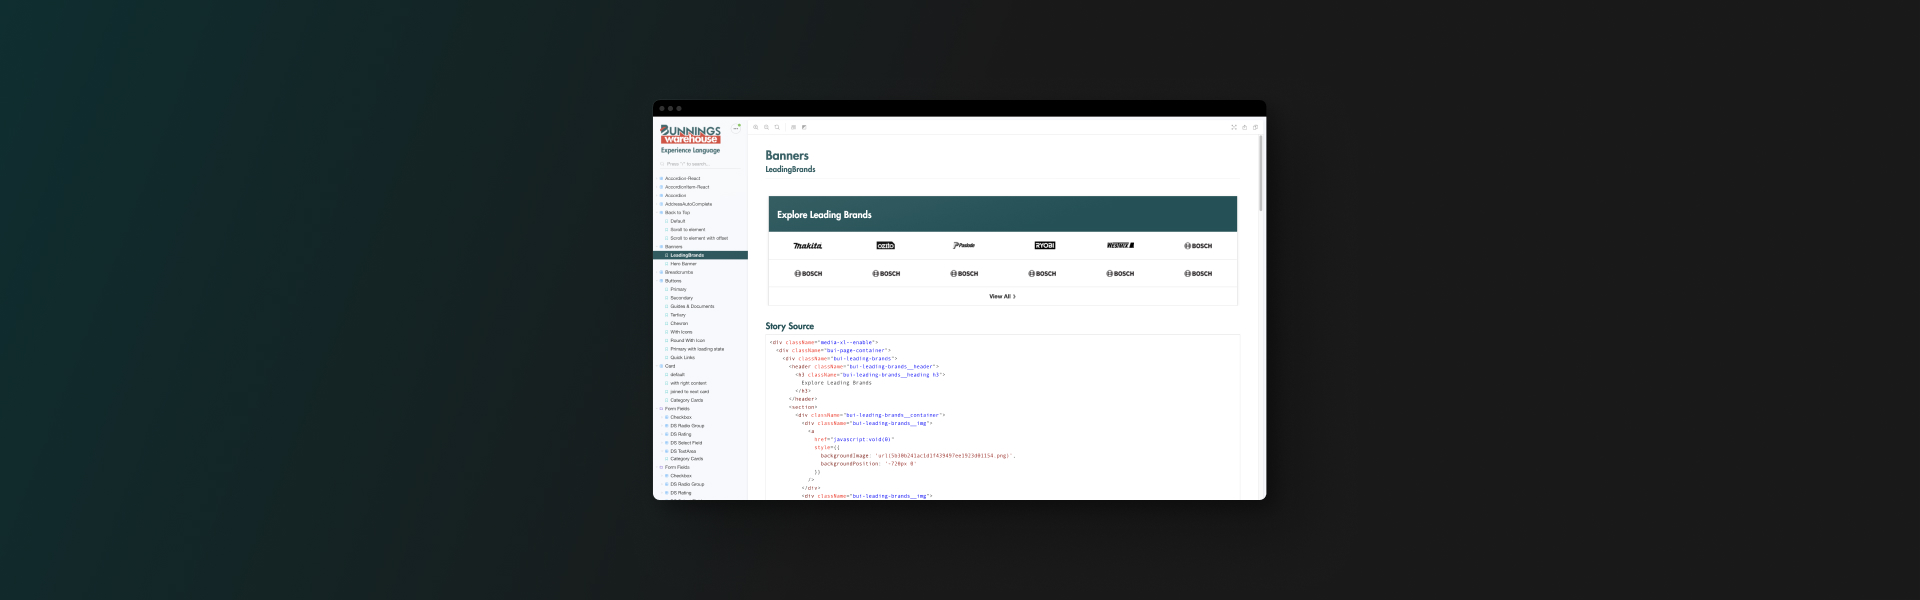Select the Chevron button story
Viewport: 1920px width, 600px height.
(x=679, y=323)
